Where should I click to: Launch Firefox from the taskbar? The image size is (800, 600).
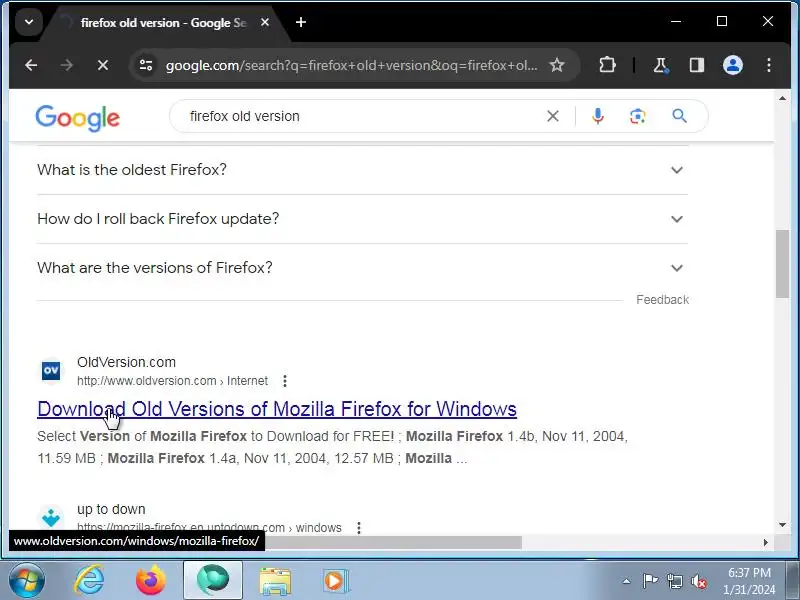pos(151,581)
